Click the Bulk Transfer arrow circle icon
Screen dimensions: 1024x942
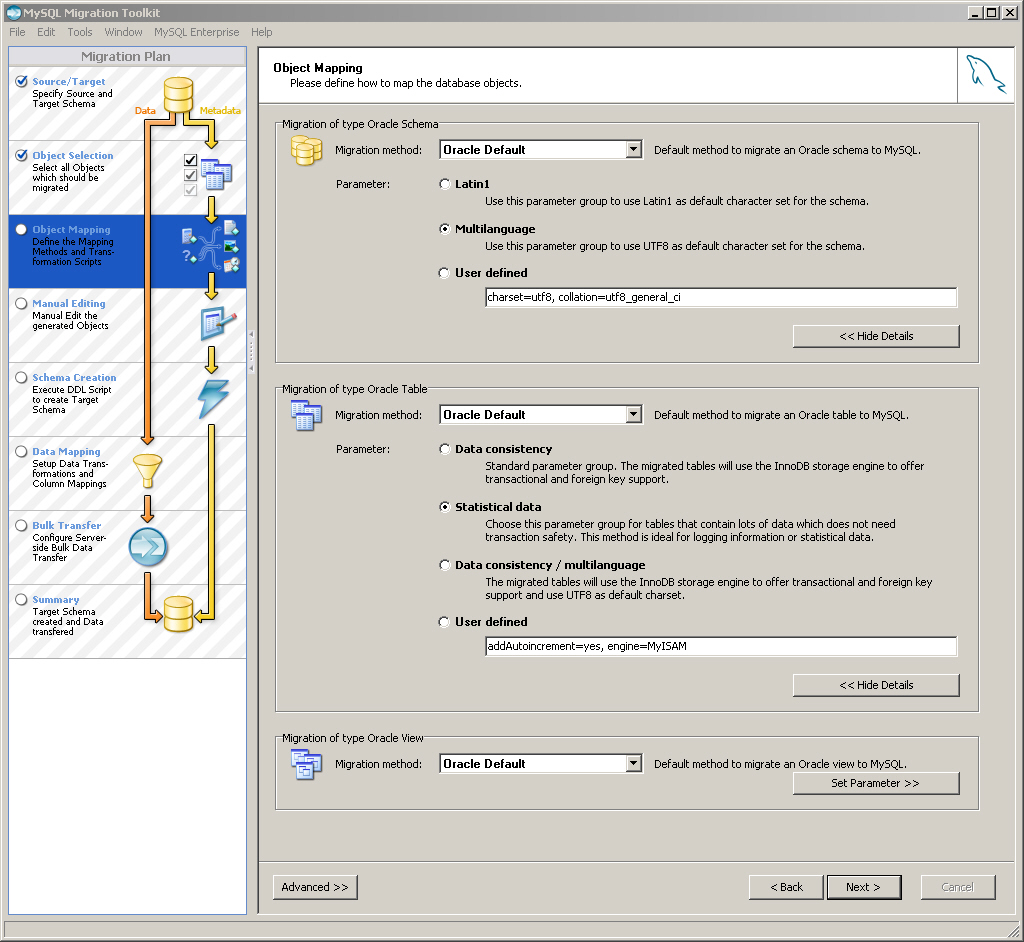(148, 547)
